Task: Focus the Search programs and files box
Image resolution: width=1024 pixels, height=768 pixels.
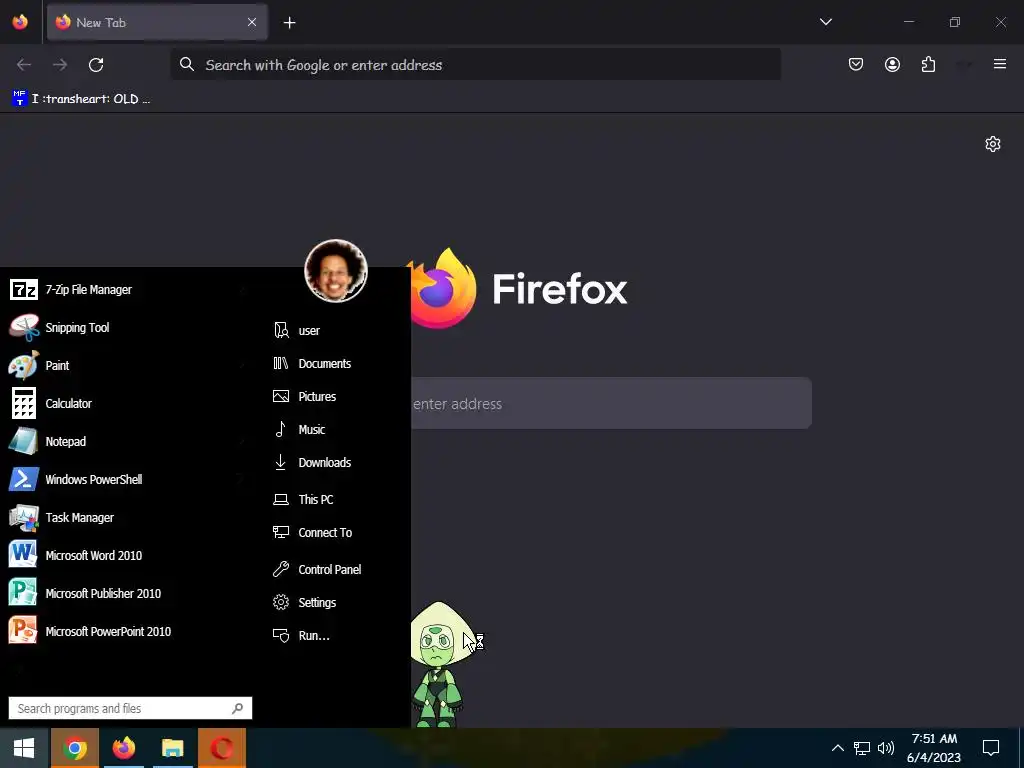Action: point(130,708)
